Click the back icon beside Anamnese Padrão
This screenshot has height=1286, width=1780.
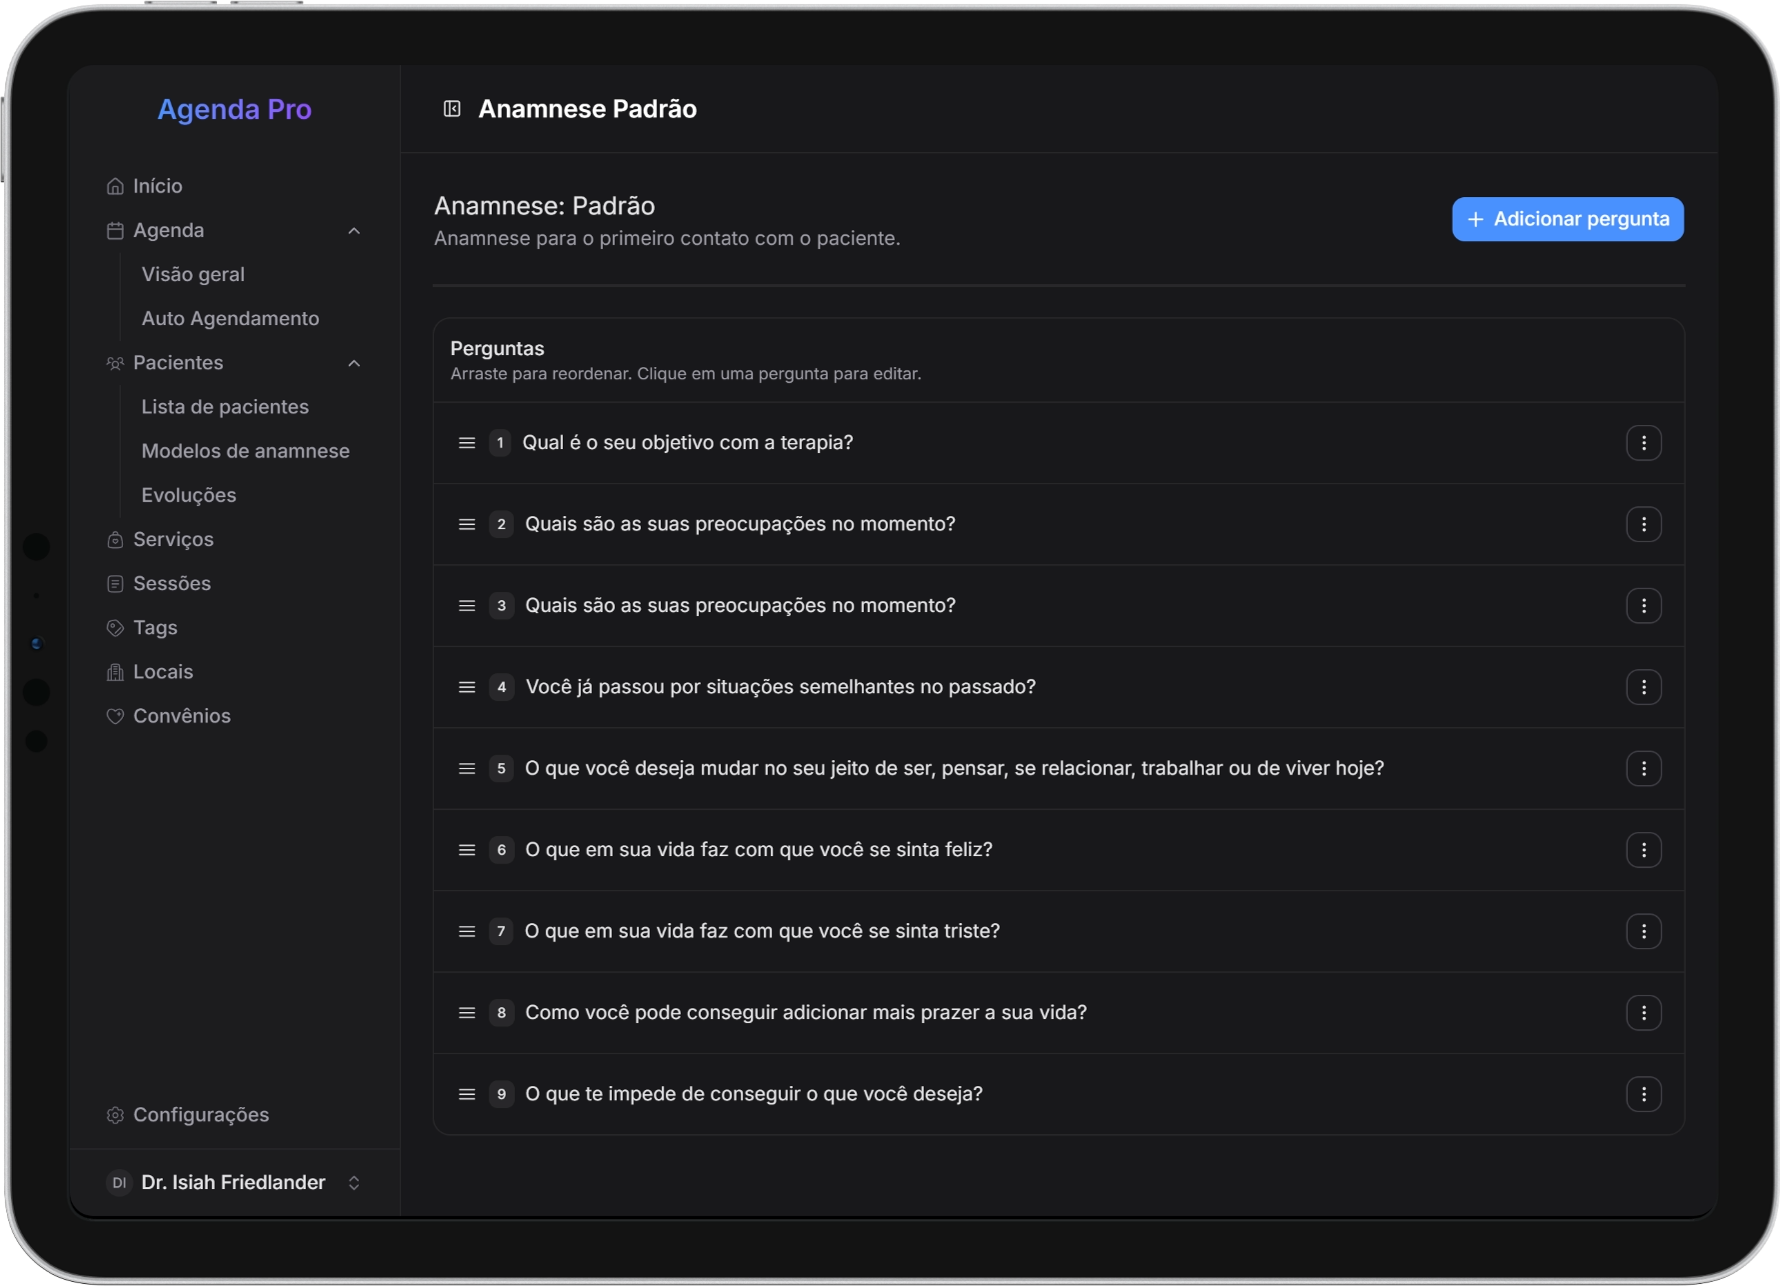click(452, 109)
